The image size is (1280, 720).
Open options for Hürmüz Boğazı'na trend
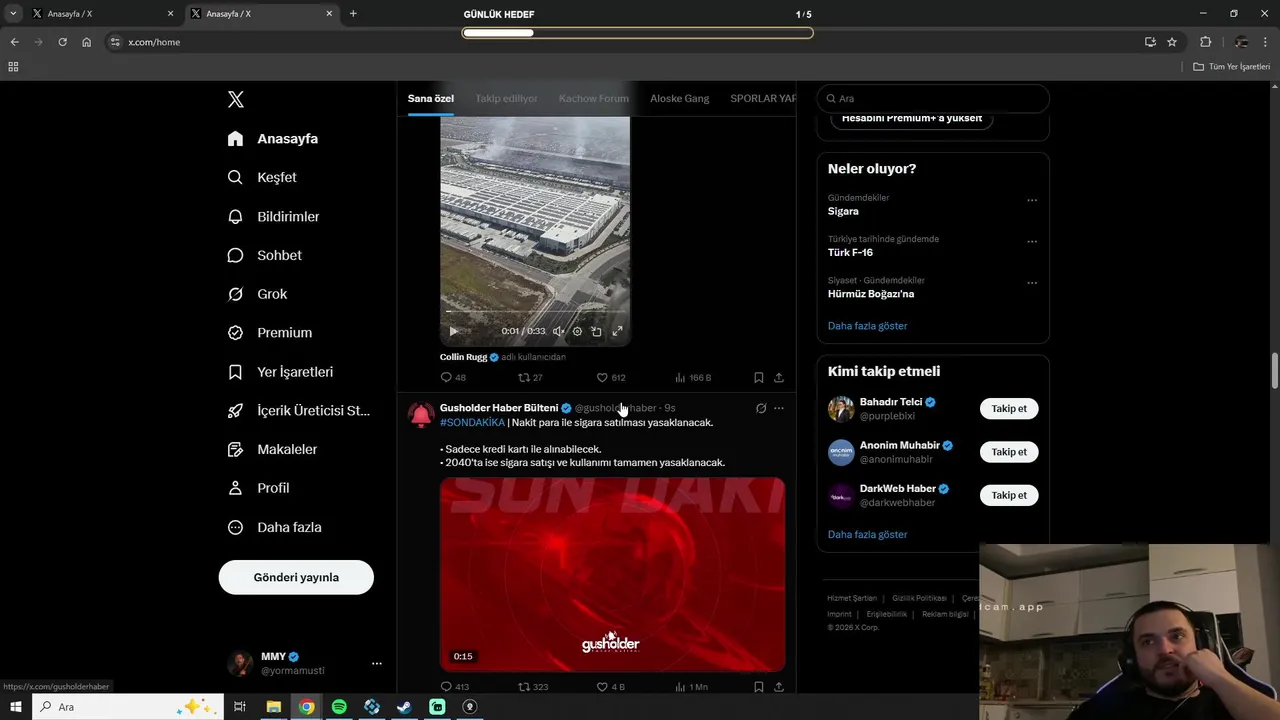tap(1032, 283)
